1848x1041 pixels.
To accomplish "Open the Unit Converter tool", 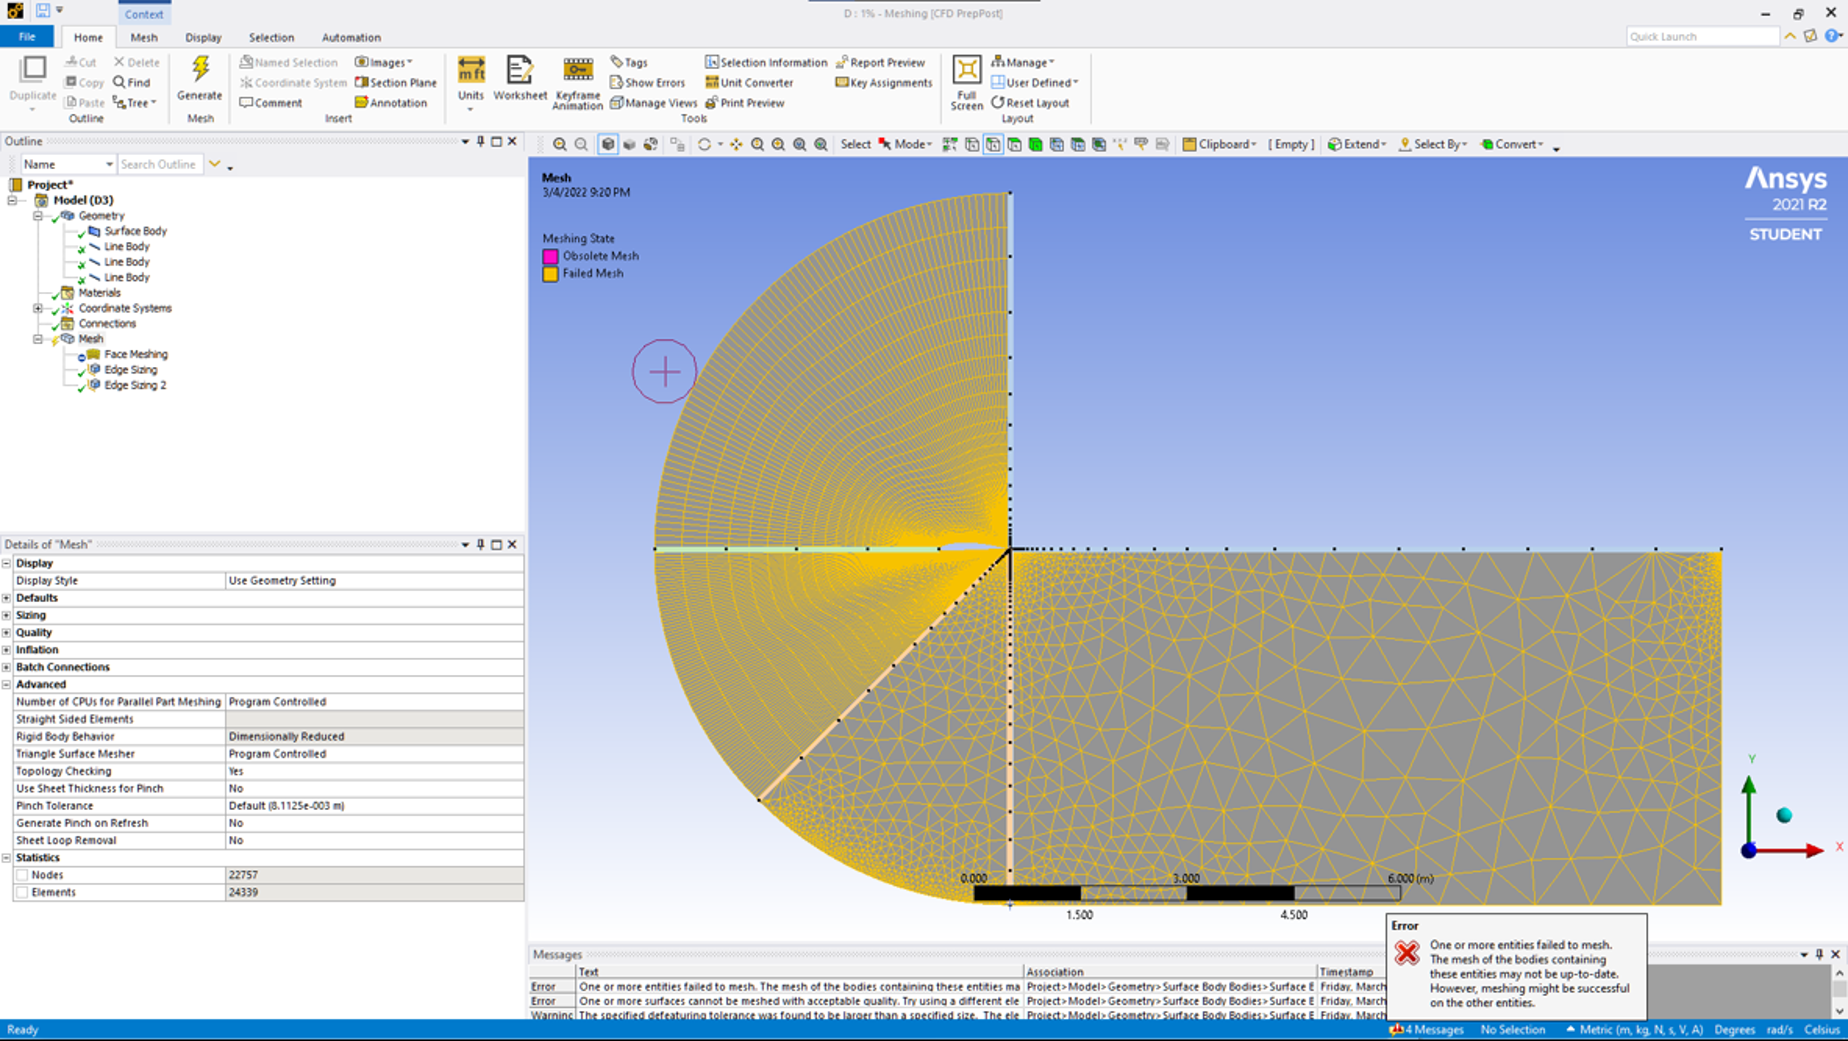I will pyautogui.click(x=749, y=83).
